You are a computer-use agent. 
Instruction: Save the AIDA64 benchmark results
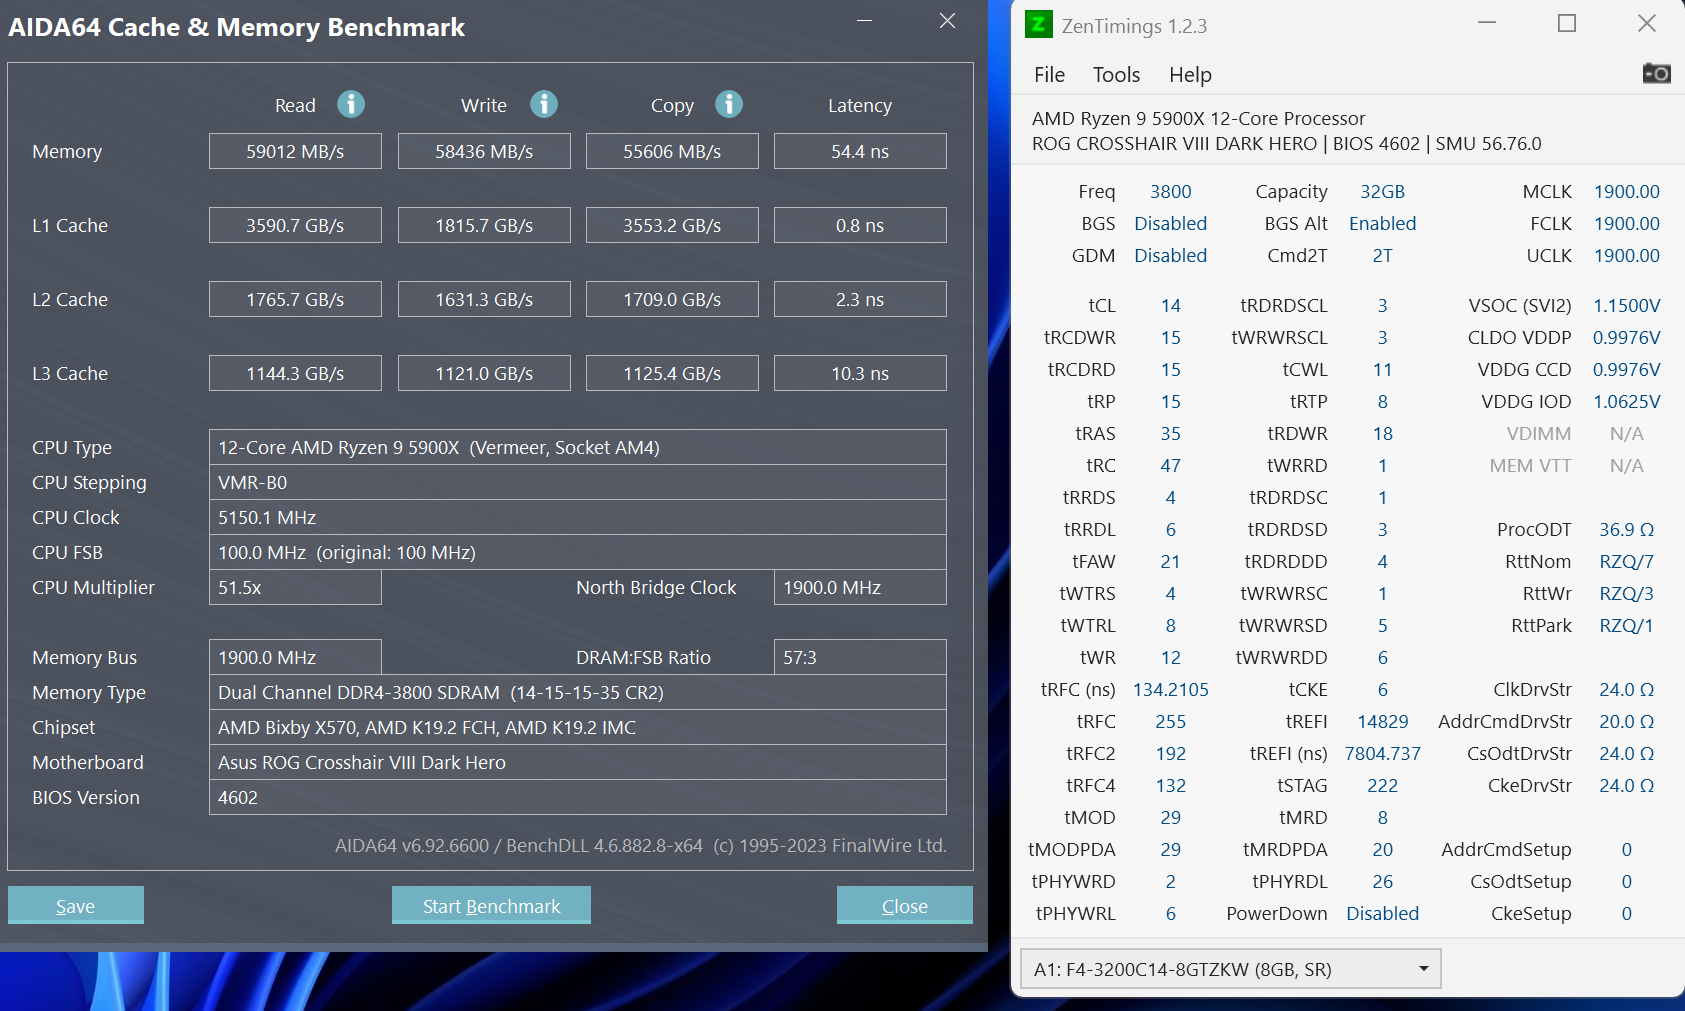[x=76, y=905]
